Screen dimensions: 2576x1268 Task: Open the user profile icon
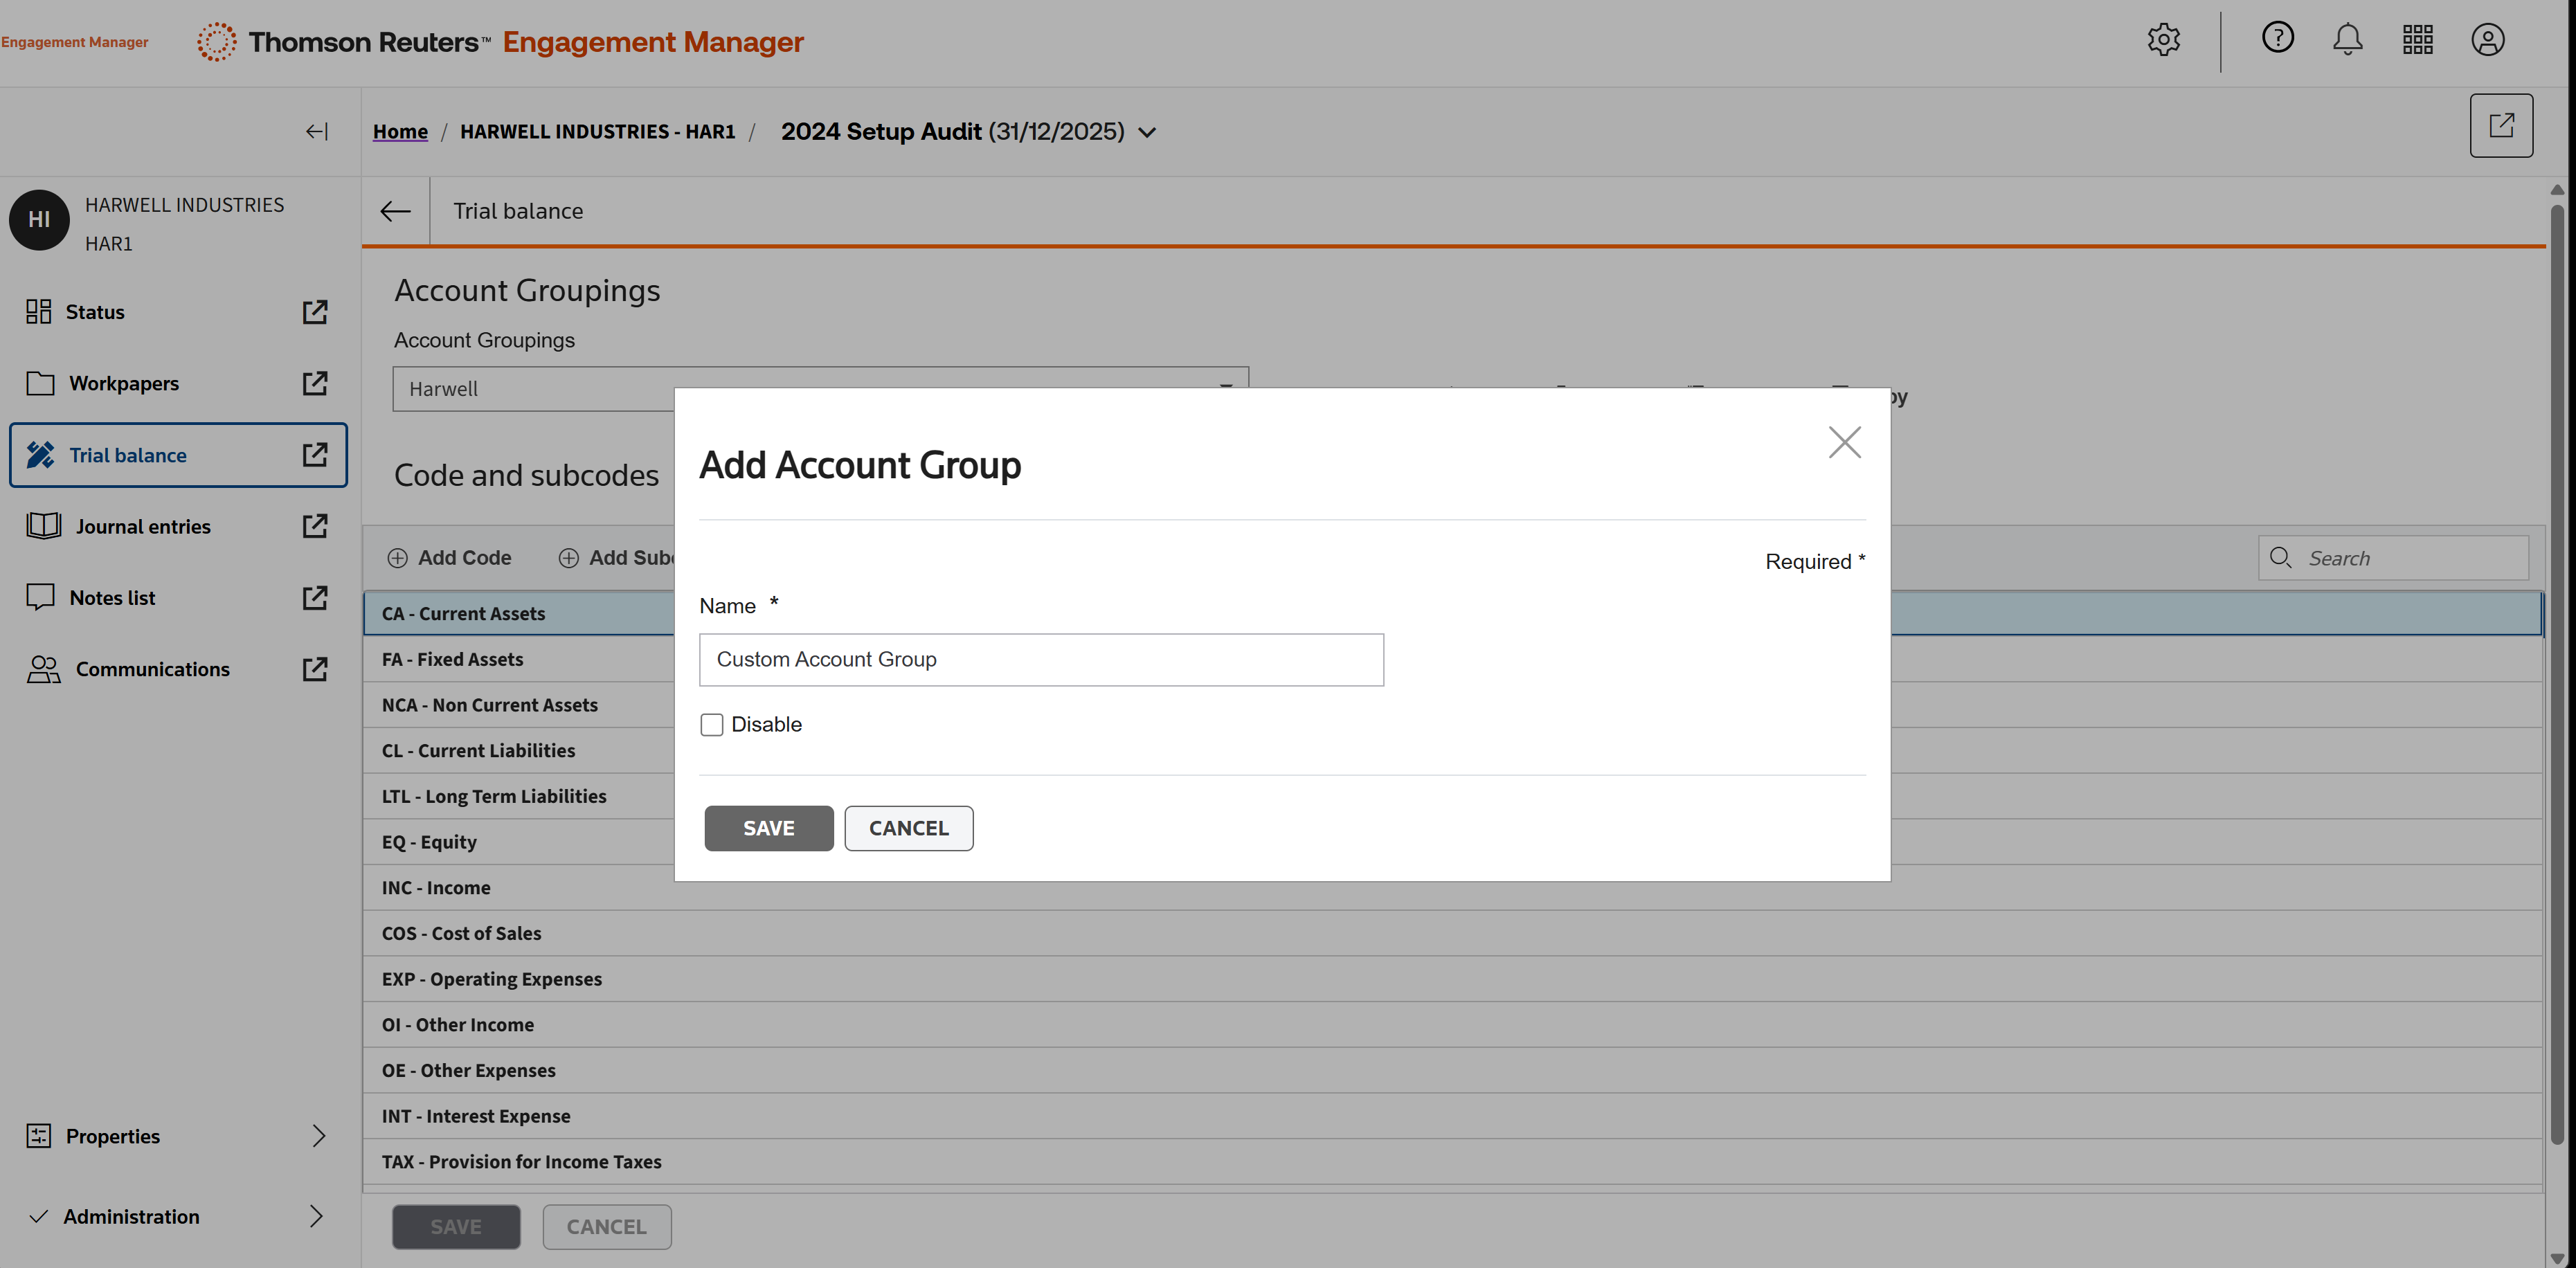(2487, 40)
